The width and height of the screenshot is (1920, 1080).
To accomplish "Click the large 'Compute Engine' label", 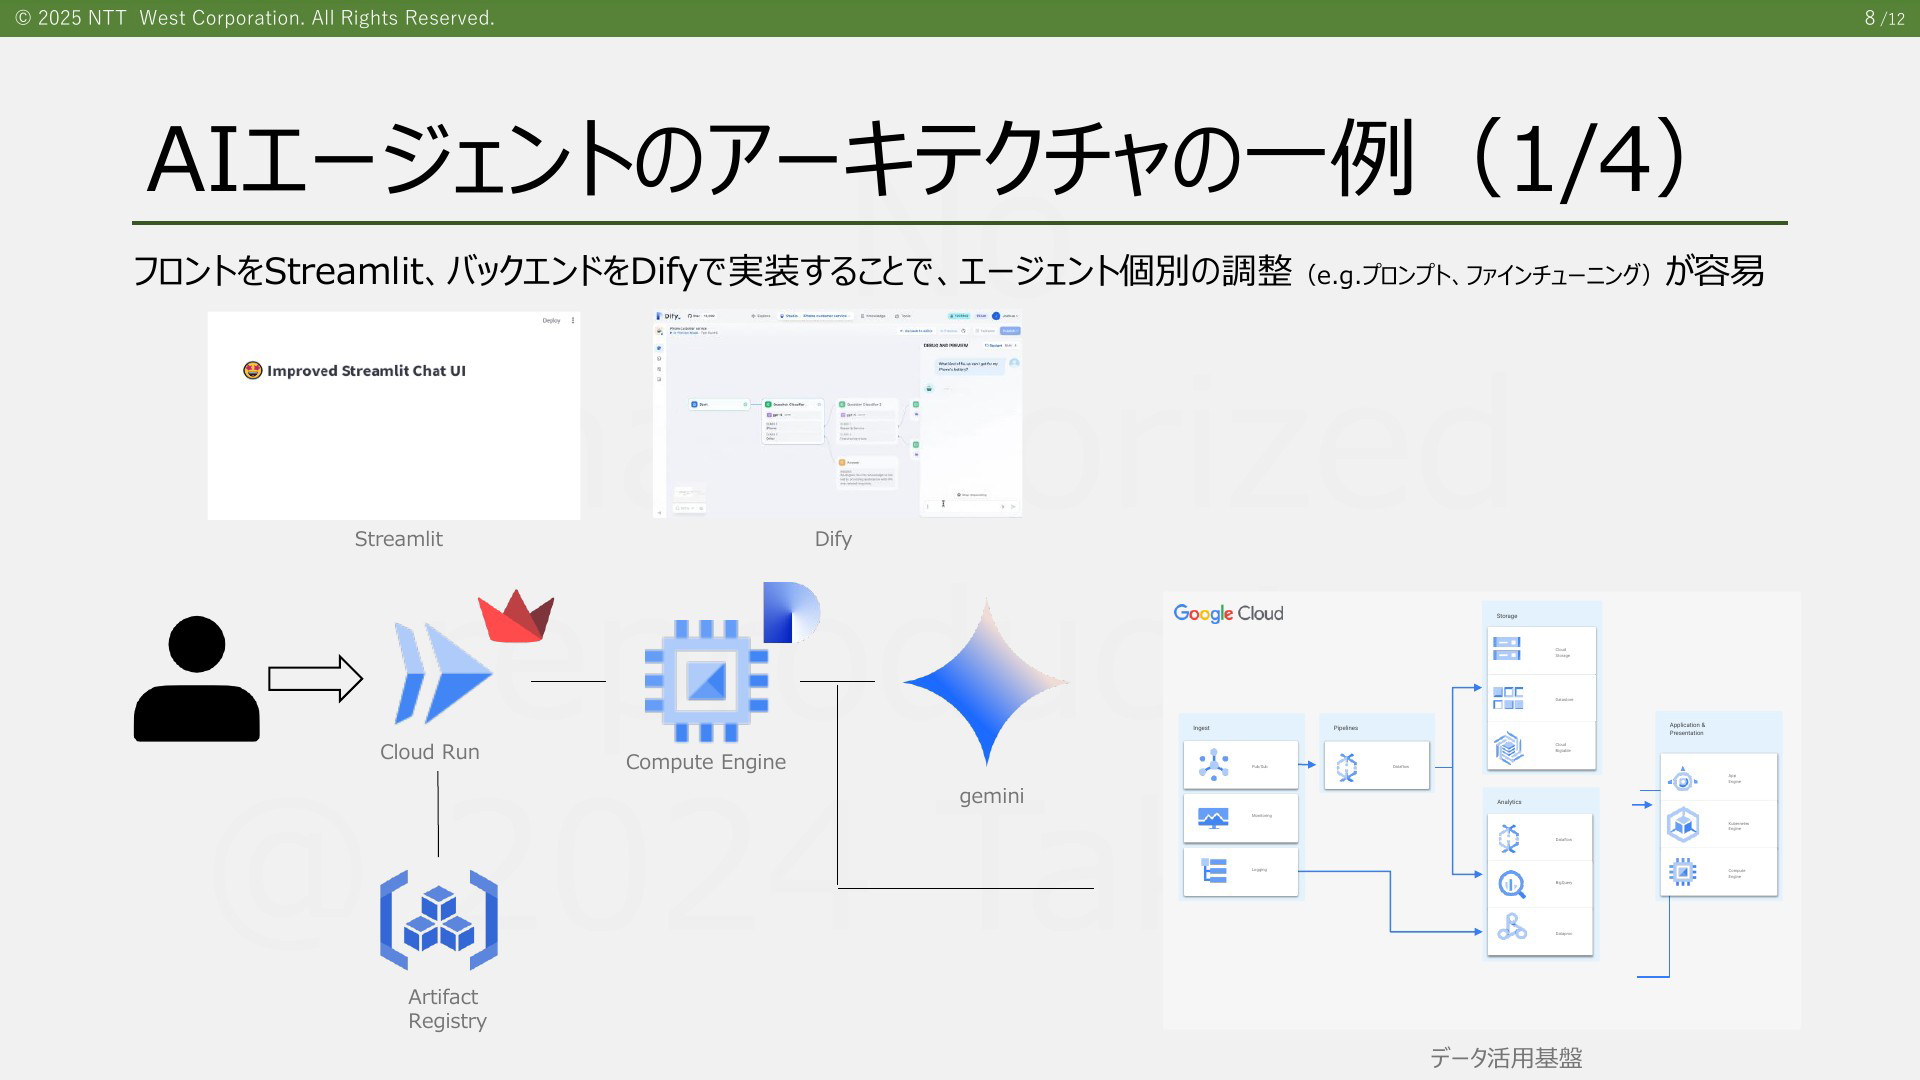I will click(706, 762).
